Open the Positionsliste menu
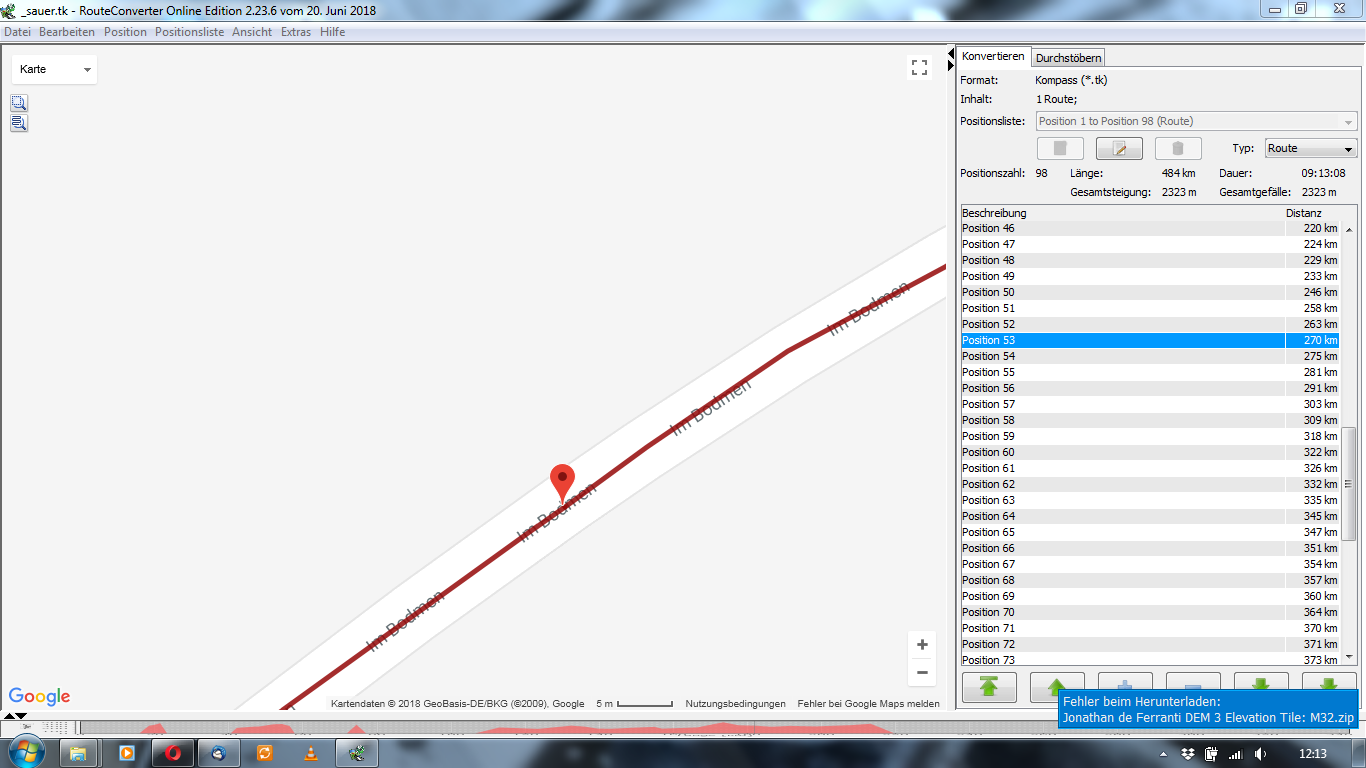Viewport: 1366px width, 768px height. [189, 32]
